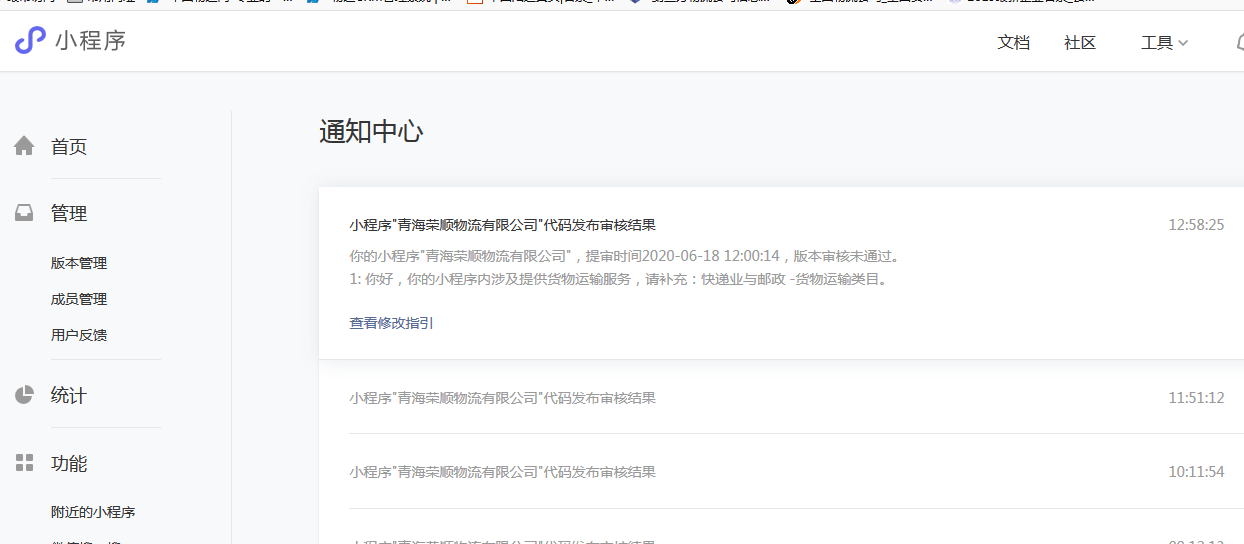Select the 管理 inbox icon
The width and height of the screenshot is (1244, 544).
[x=24, y=213]
